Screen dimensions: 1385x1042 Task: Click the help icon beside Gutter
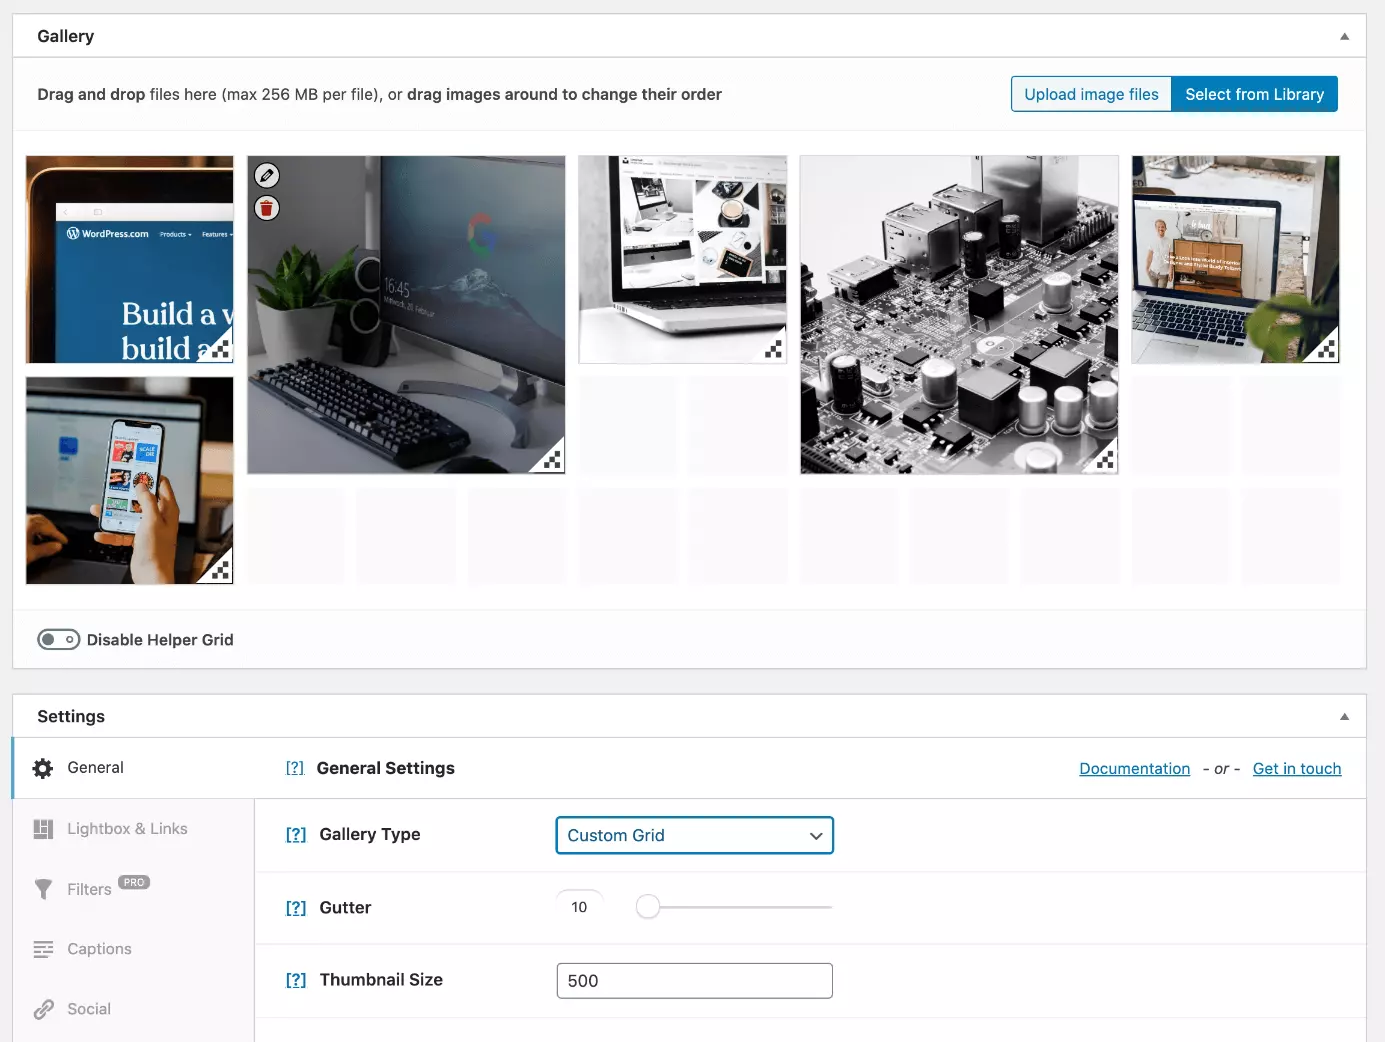click(296, 908)
